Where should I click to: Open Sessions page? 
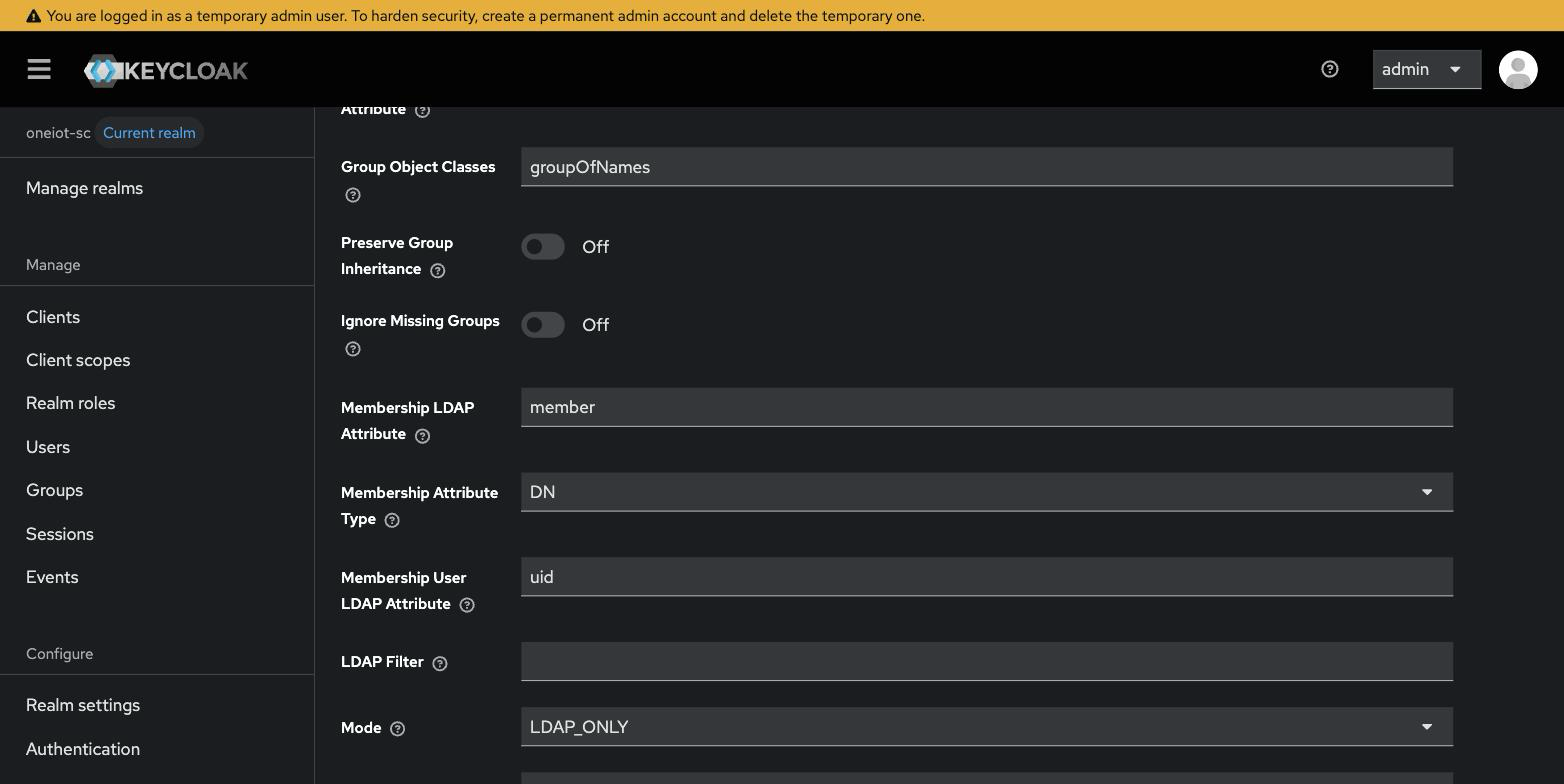pyautogui.click(x=60, y=534)
